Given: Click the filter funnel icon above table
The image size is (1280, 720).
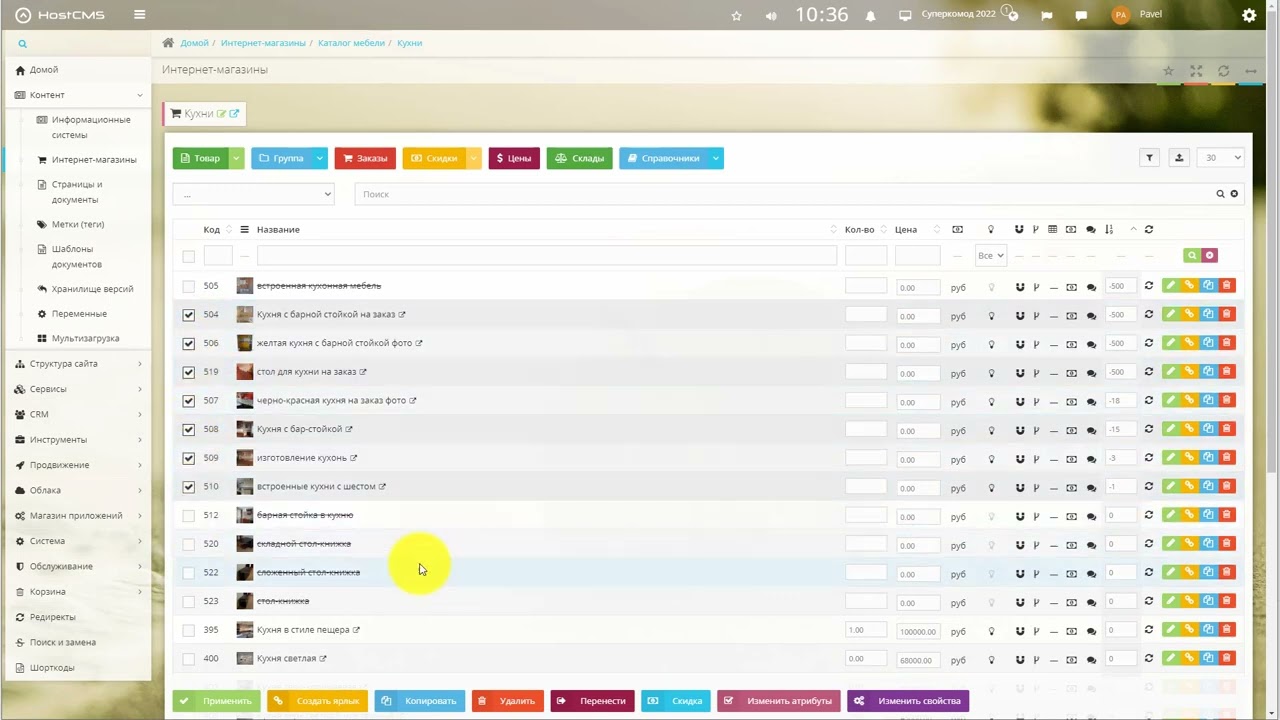Looking at the screenshot, I should click(x=1150, y=157).
